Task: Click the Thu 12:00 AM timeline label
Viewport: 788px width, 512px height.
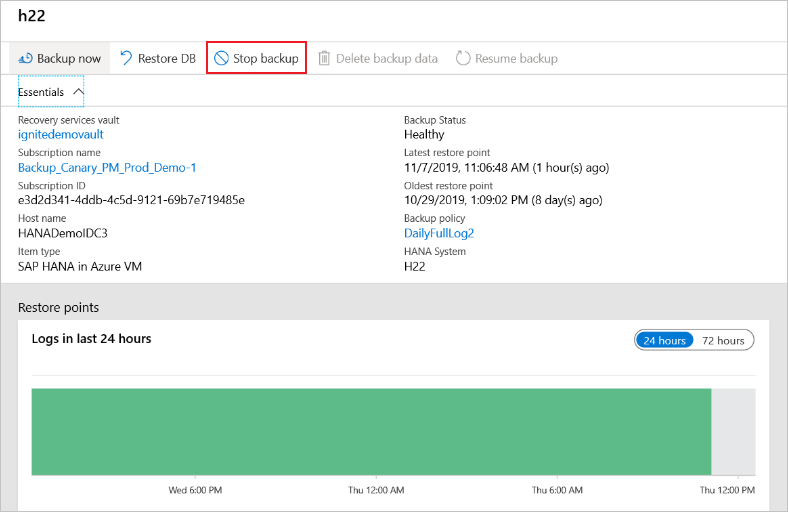Action: [x=376, y=490]
